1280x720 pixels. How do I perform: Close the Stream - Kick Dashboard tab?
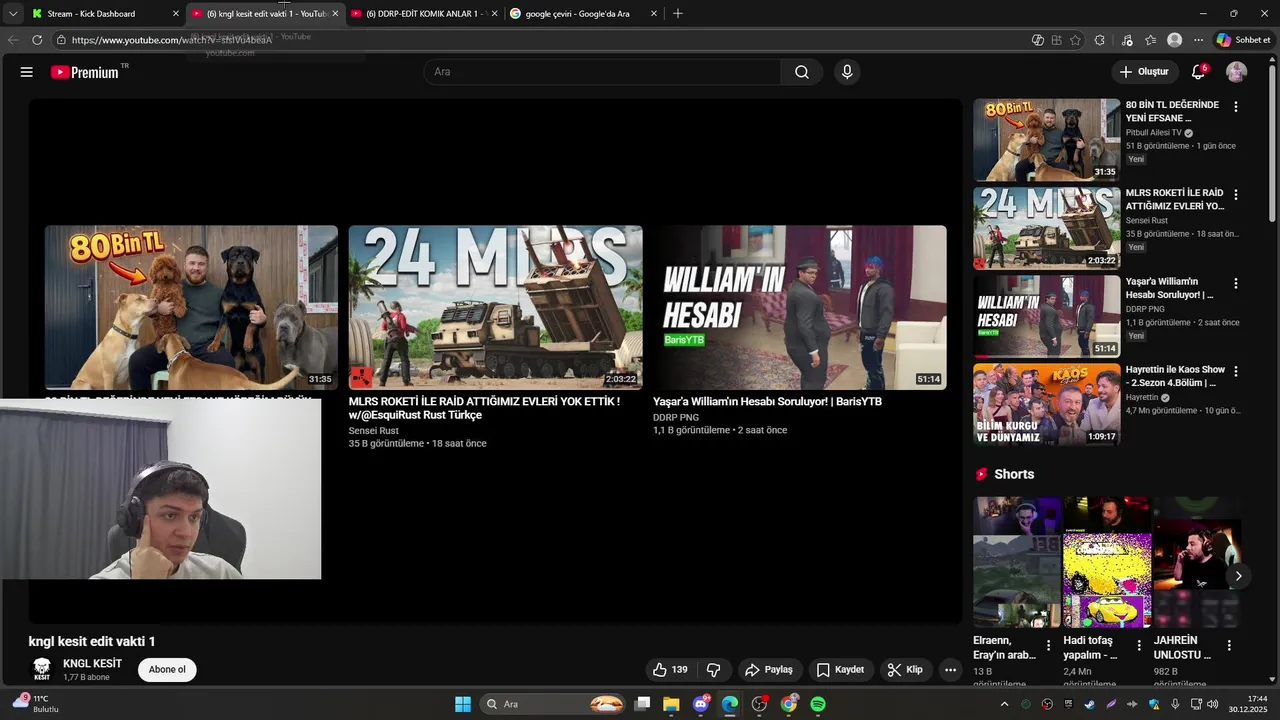[x=176, y=14]
